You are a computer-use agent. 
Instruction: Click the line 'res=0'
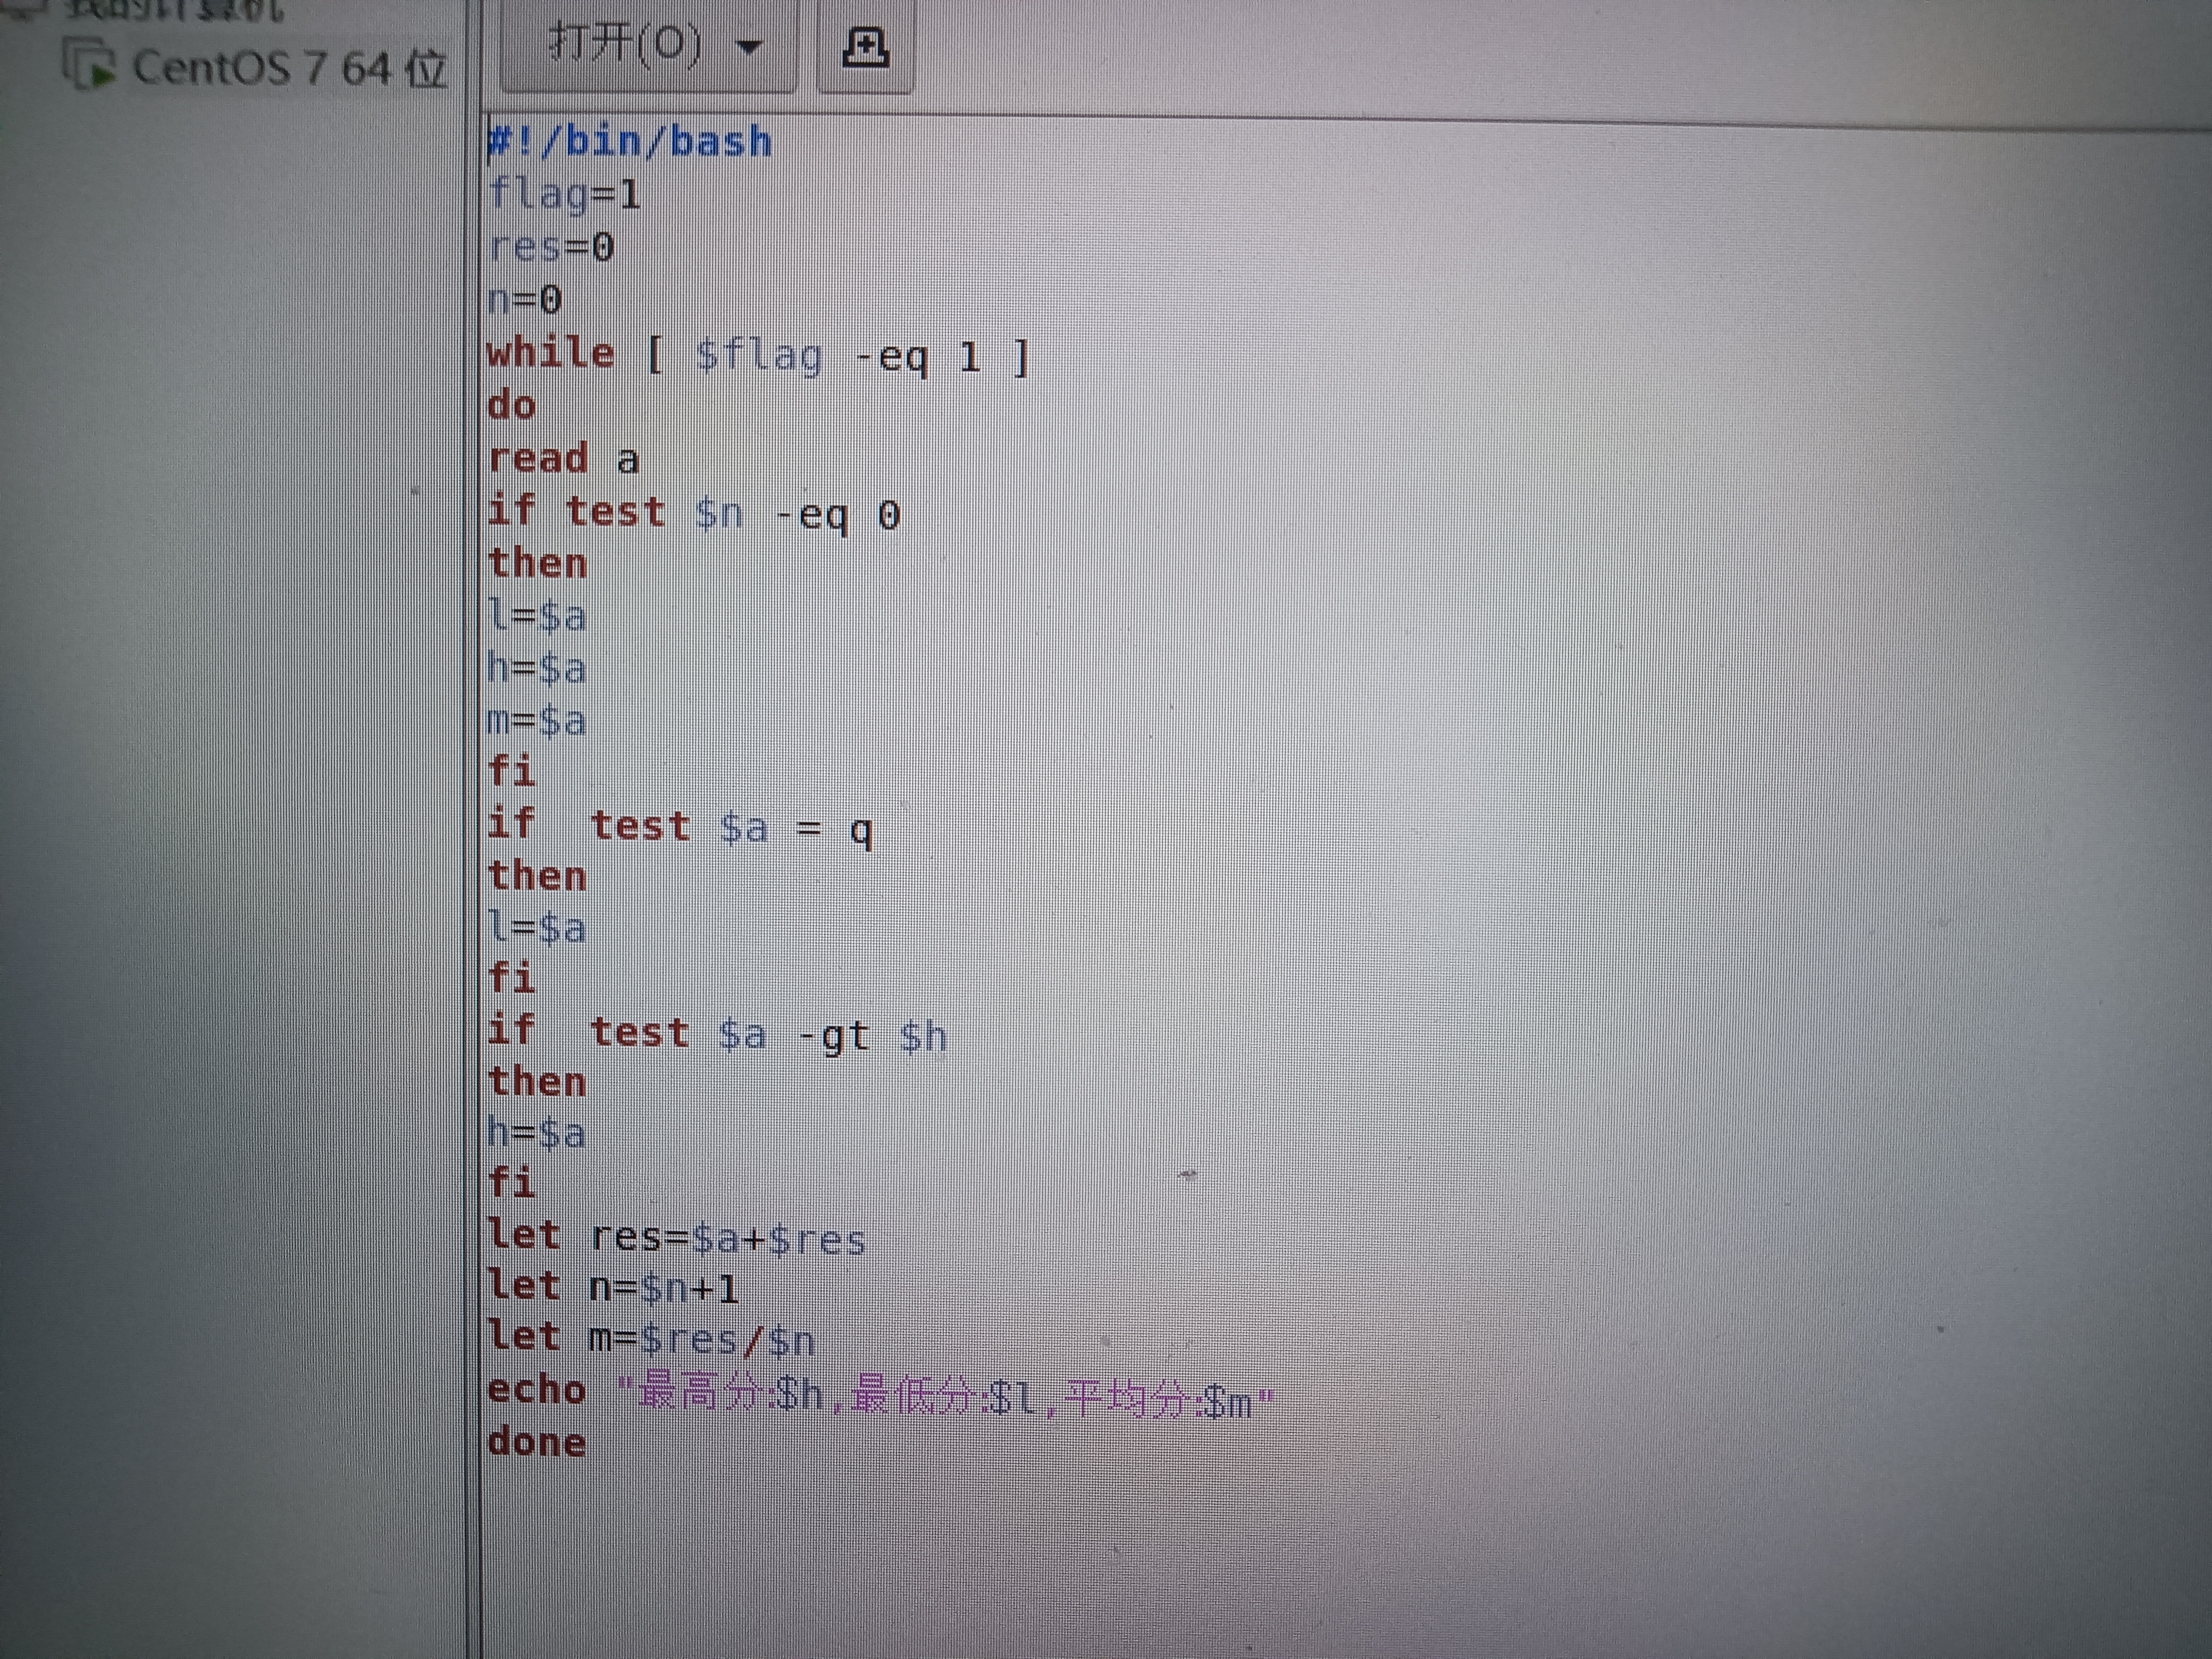tap(551, 247)
